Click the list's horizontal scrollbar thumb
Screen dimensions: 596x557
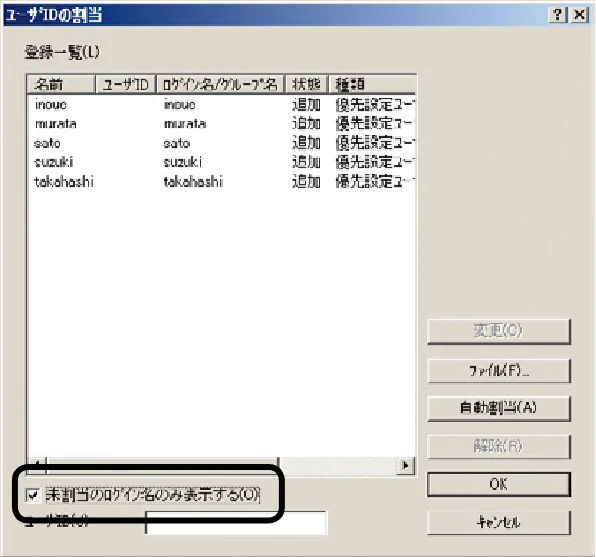click(163, 465)
